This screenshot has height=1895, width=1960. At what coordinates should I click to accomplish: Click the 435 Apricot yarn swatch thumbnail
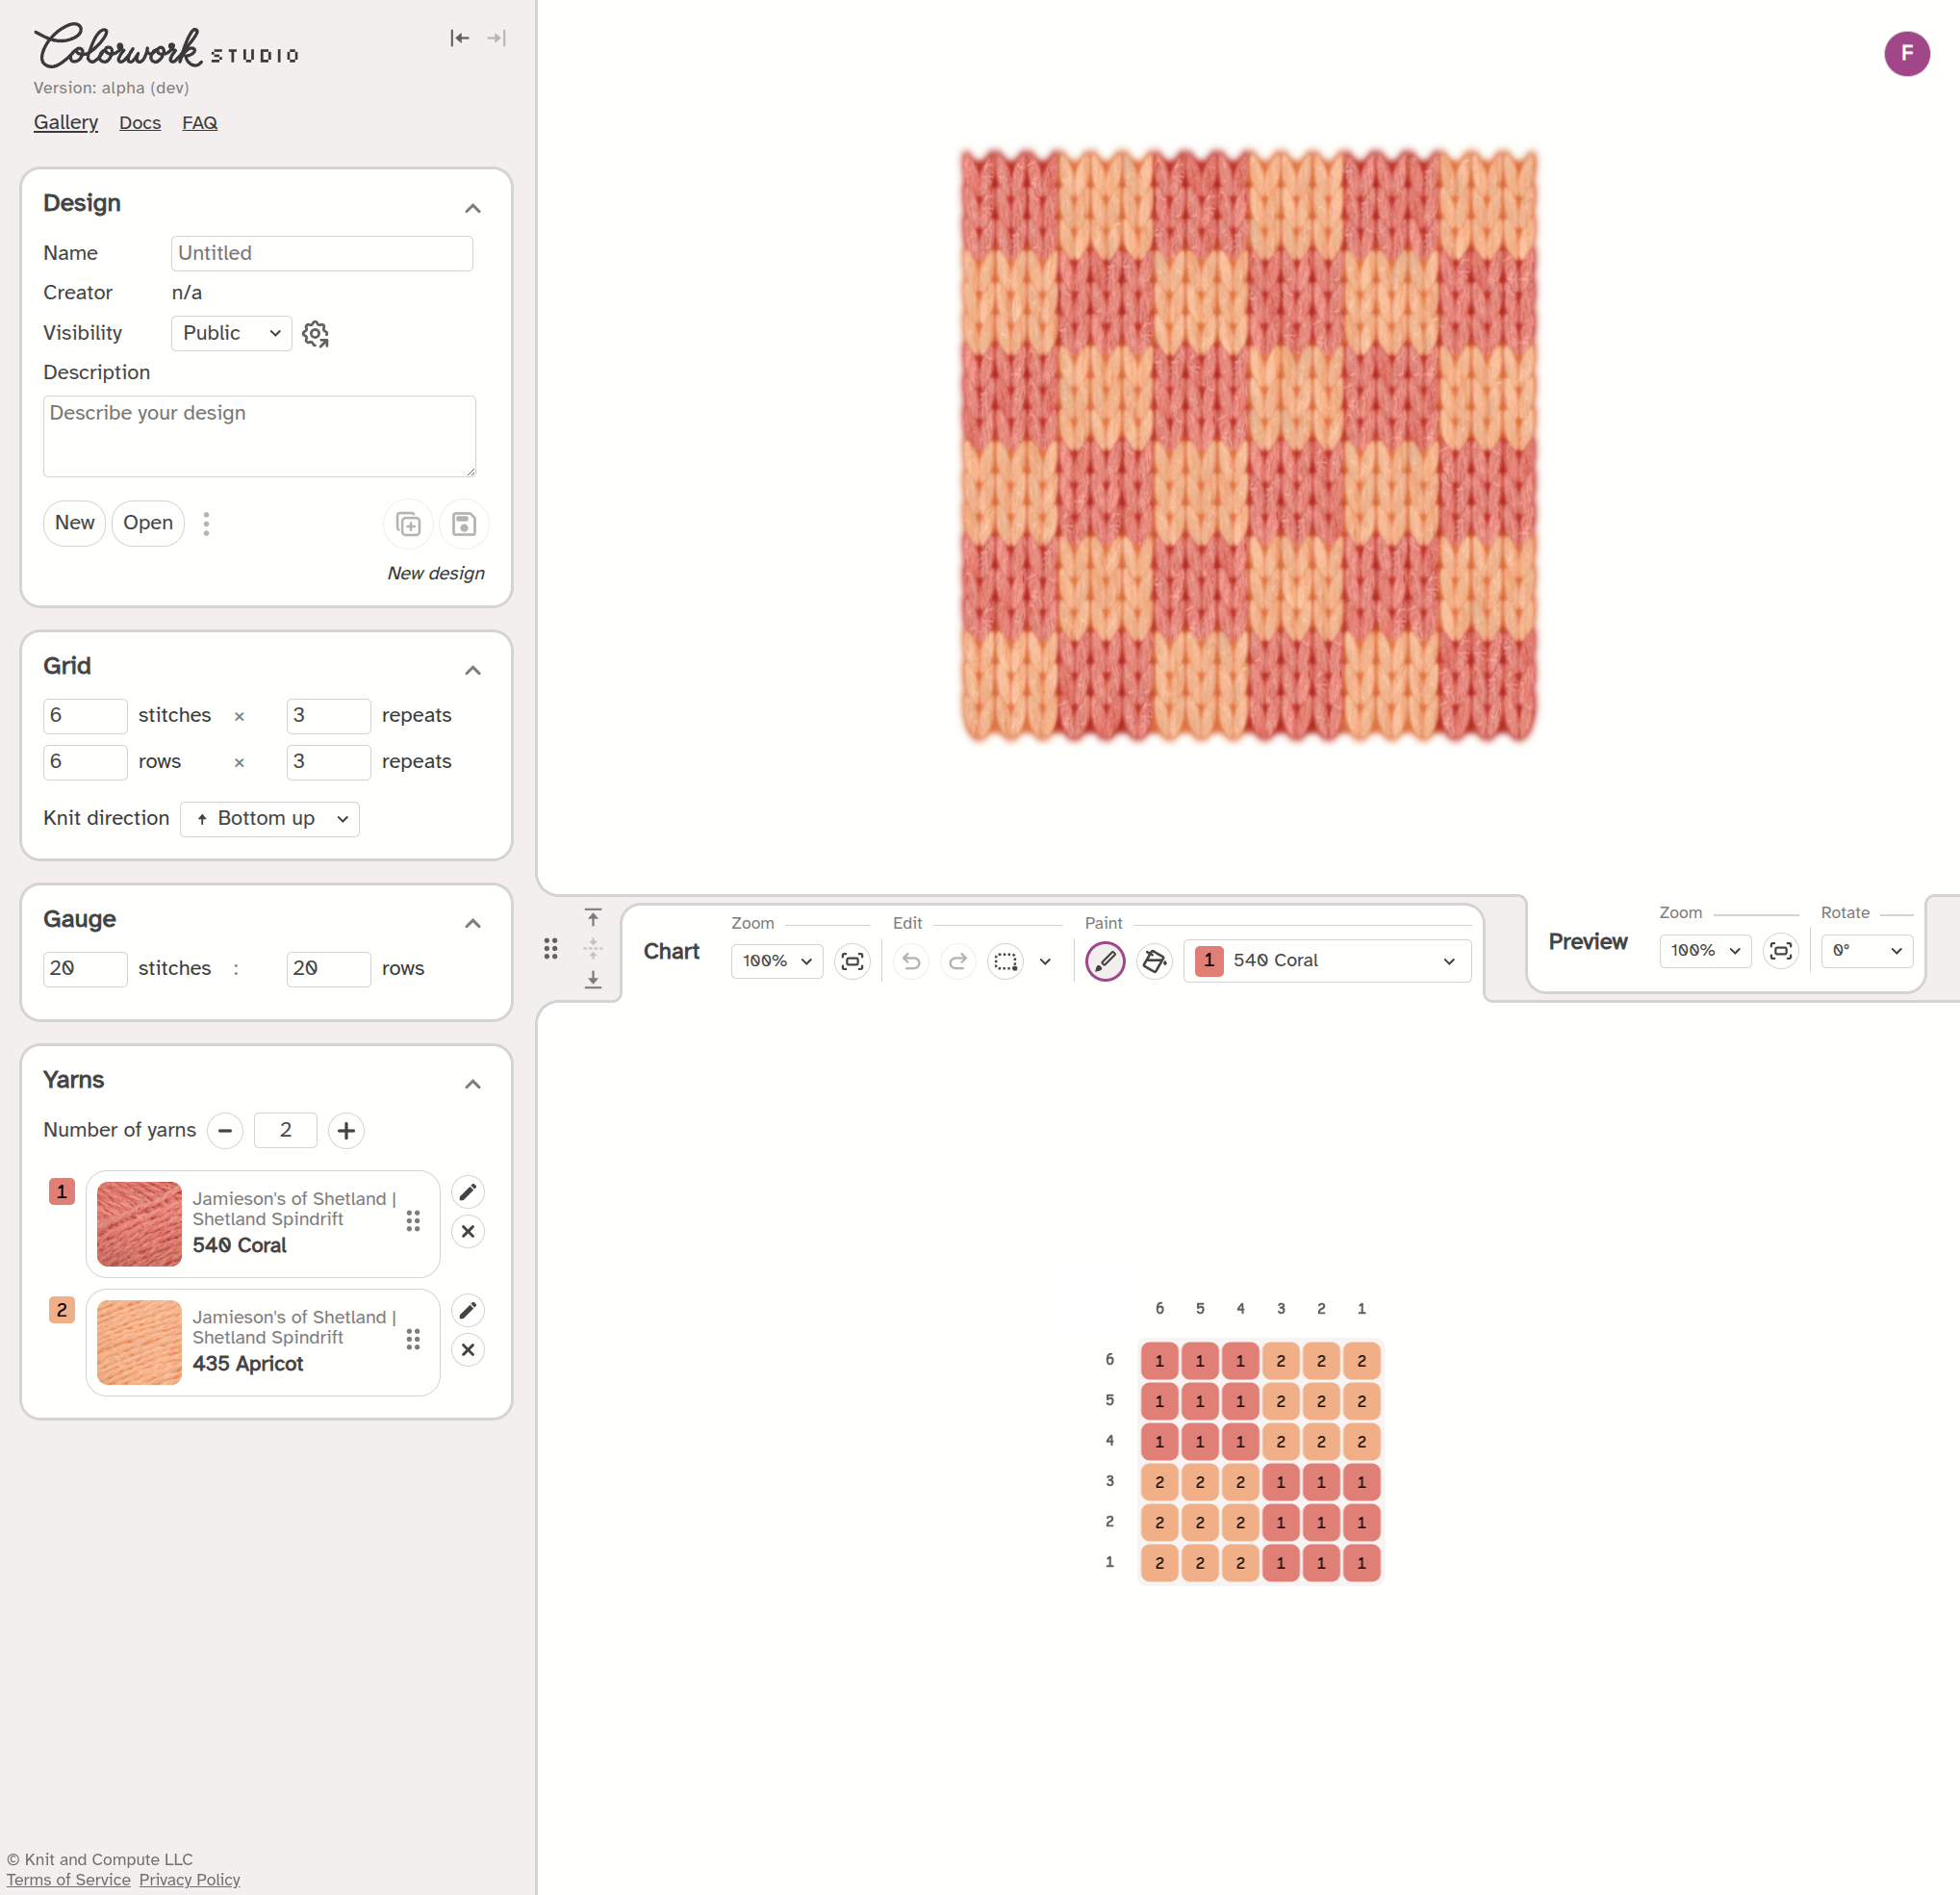(139, 1342)
